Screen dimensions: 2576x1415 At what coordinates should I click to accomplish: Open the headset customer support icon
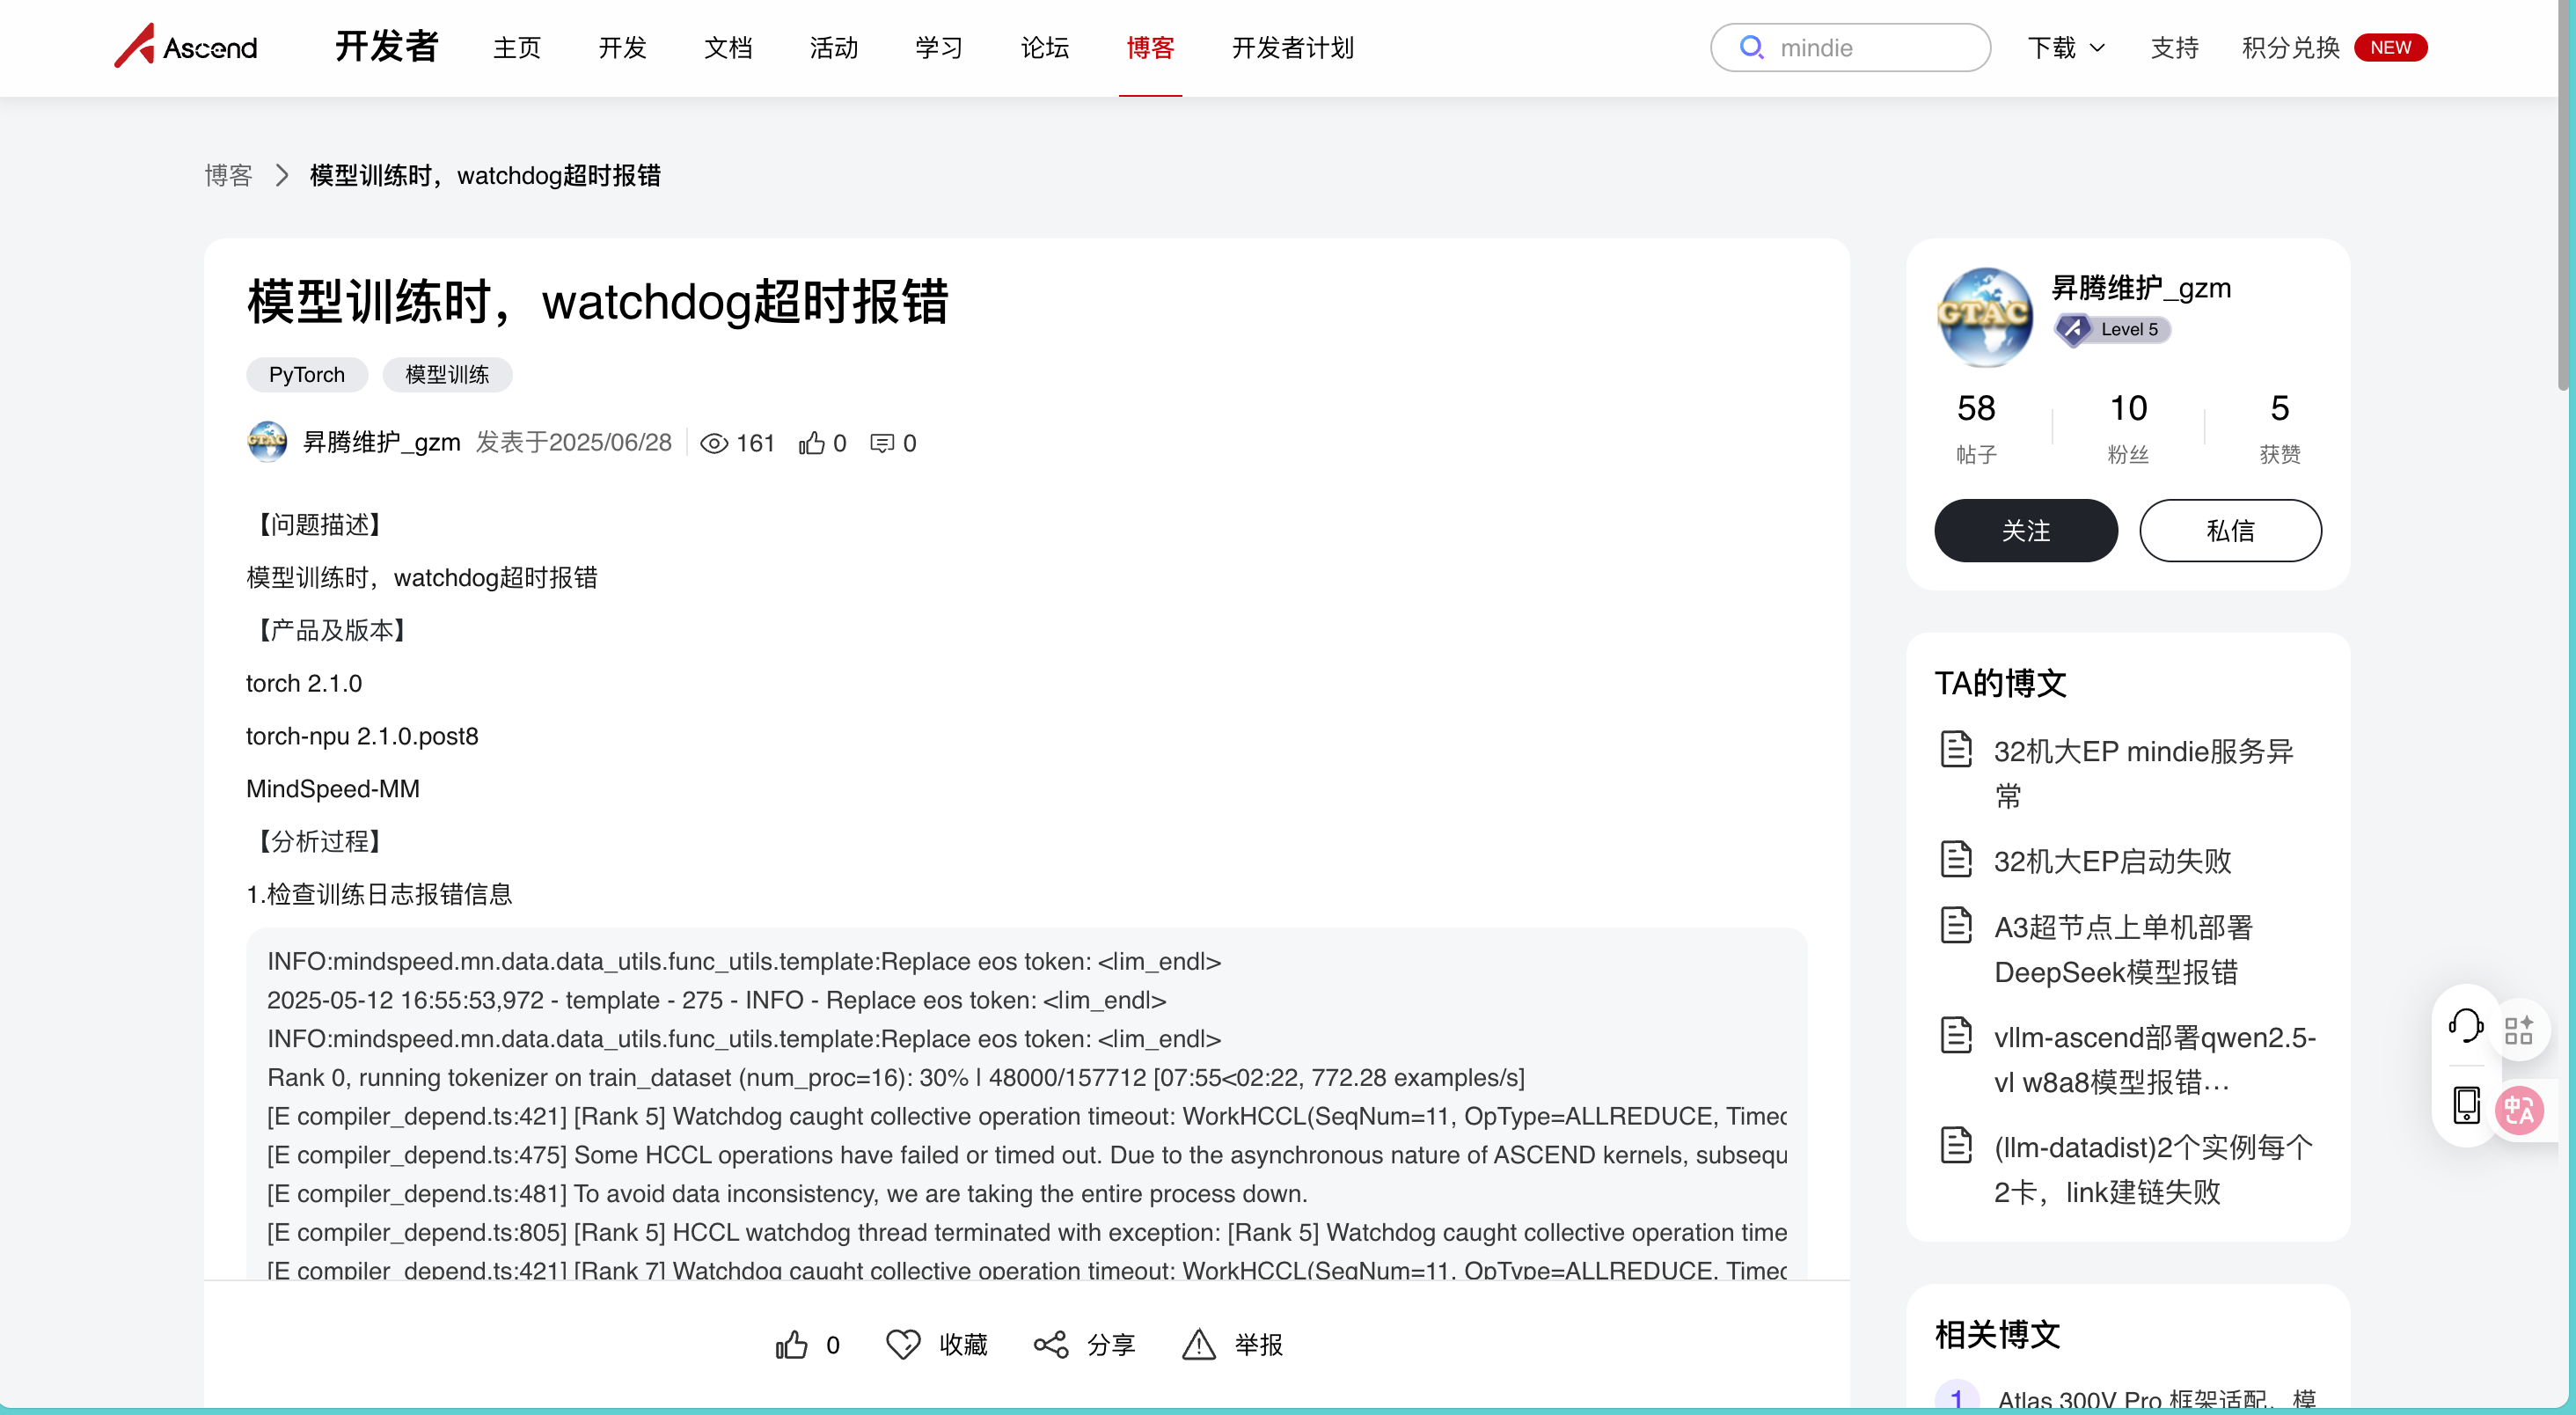click(2465, 1026)
